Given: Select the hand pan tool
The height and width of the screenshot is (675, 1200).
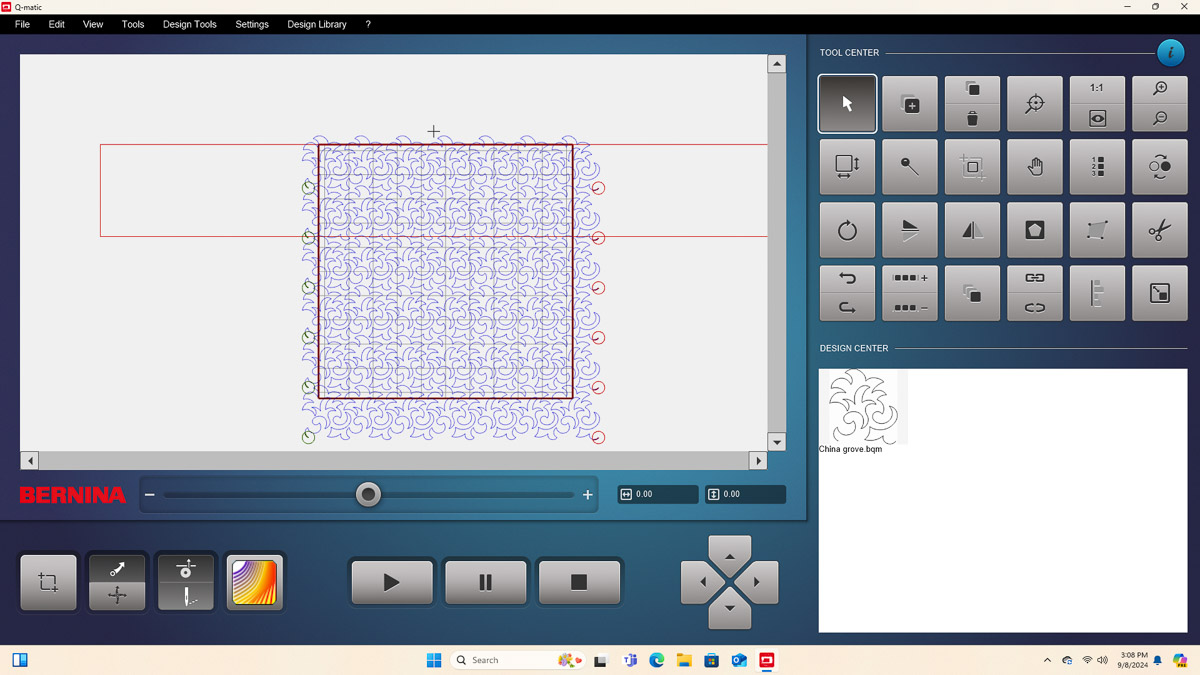Looking at the screenshot, I should click(x=1035, y=166).
